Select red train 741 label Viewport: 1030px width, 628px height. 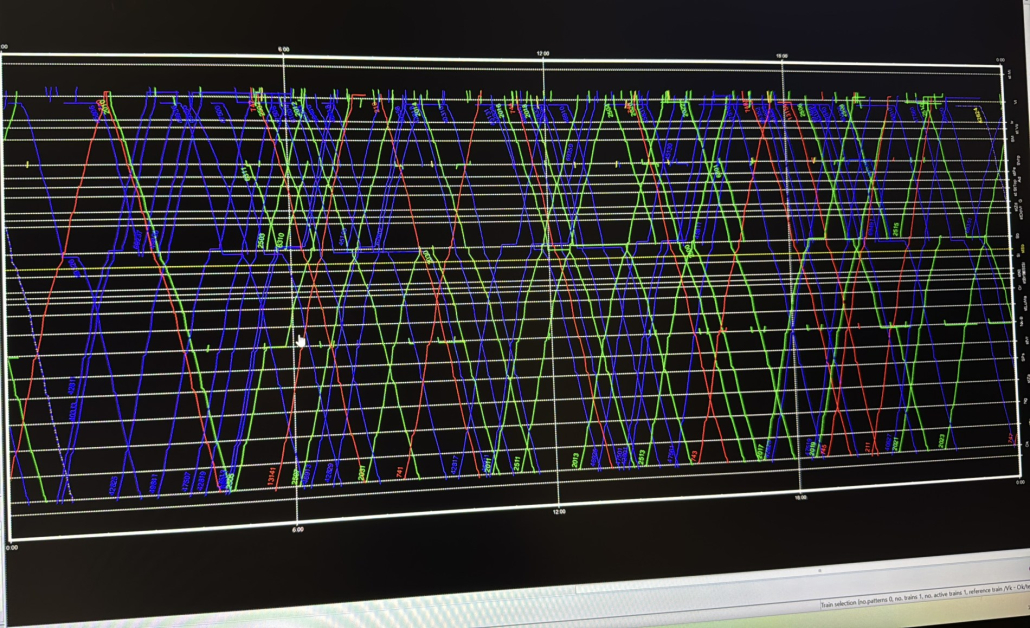400,471
